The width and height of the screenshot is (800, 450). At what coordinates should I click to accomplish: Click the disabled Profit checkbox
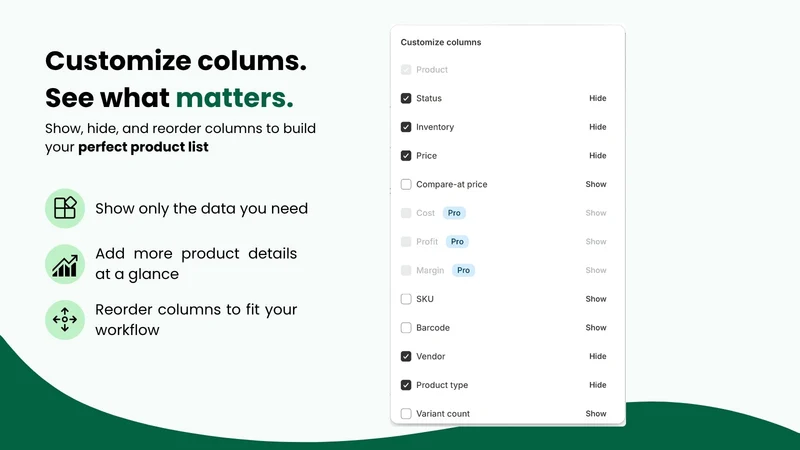point(406,241)
